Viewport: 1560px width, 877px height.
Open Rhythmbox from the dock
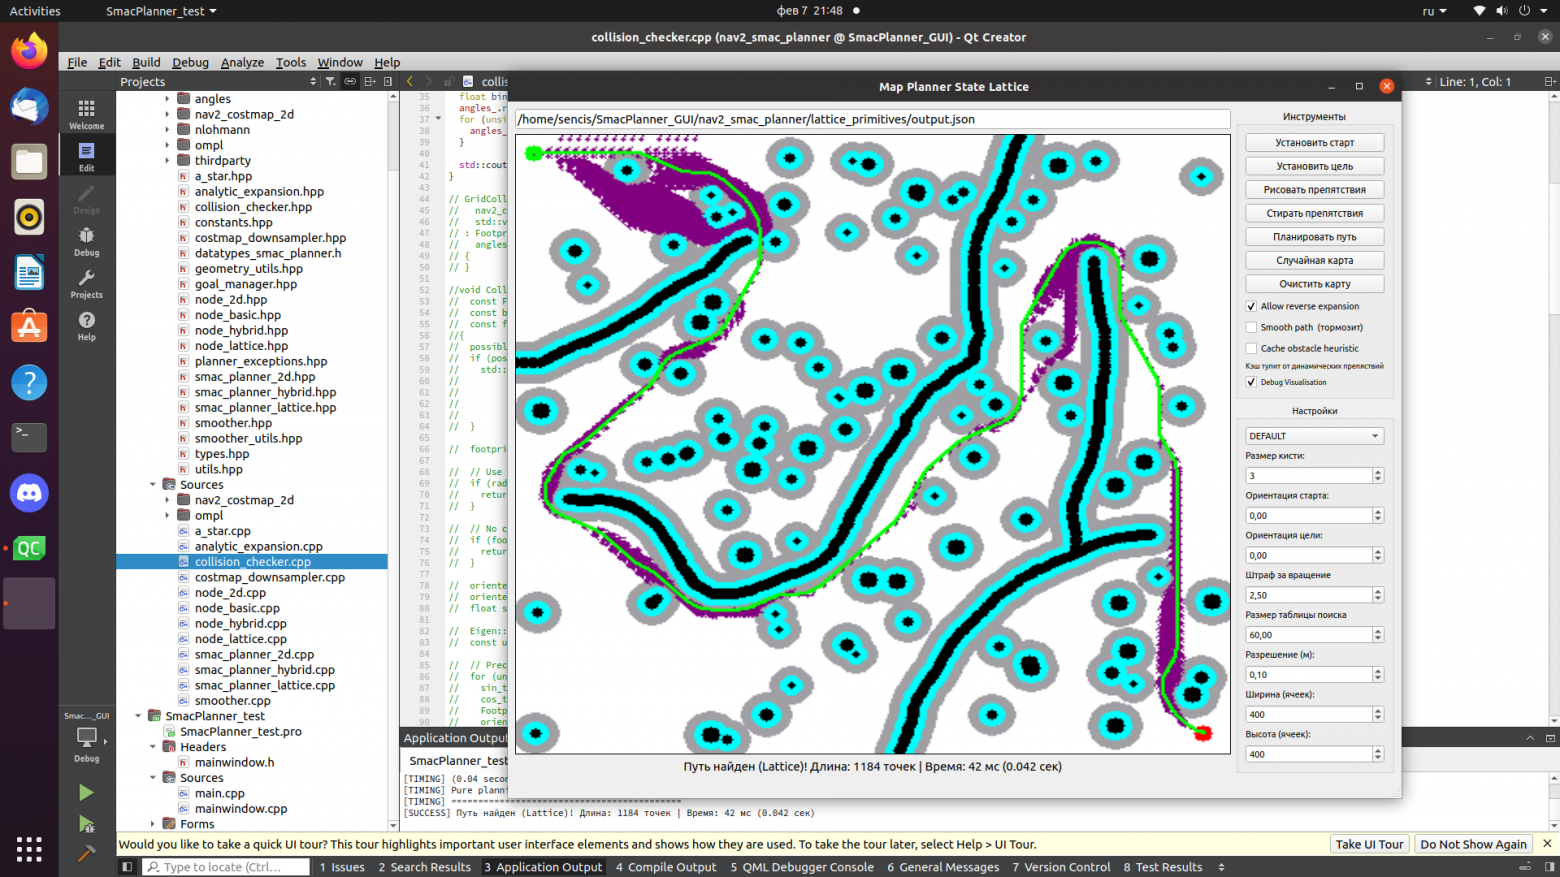[29, 217]
